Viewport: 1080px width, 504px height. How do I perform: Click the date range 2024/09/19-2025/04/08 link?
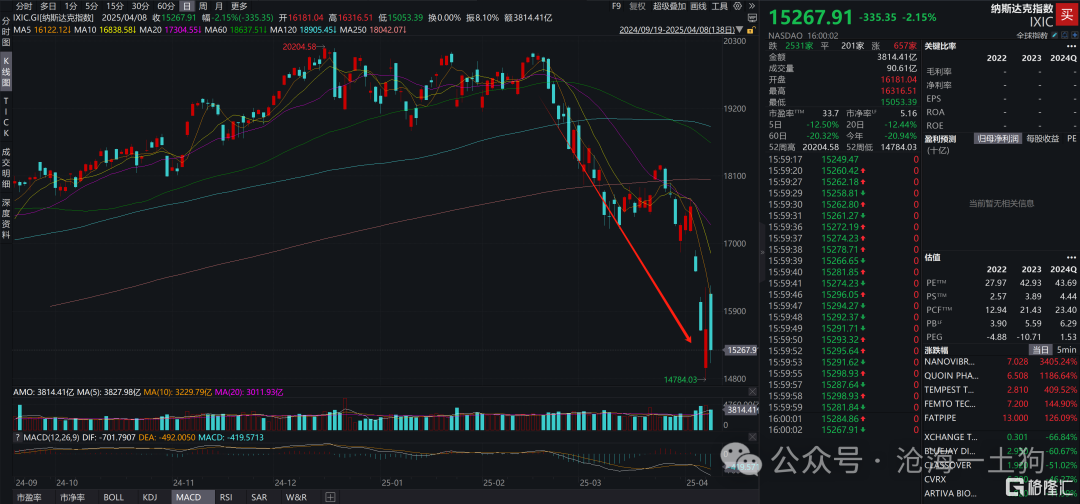click(x=677, y=30)
